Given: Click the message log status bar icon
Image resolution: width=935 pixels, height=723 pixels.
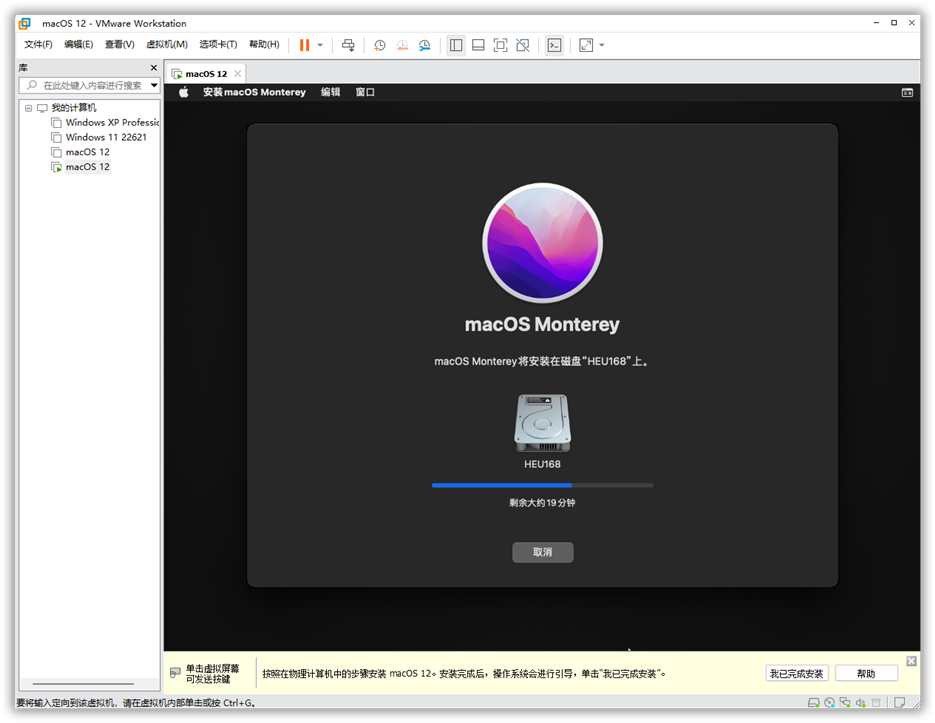Looking at the screenshot, I should pos(899,703).
